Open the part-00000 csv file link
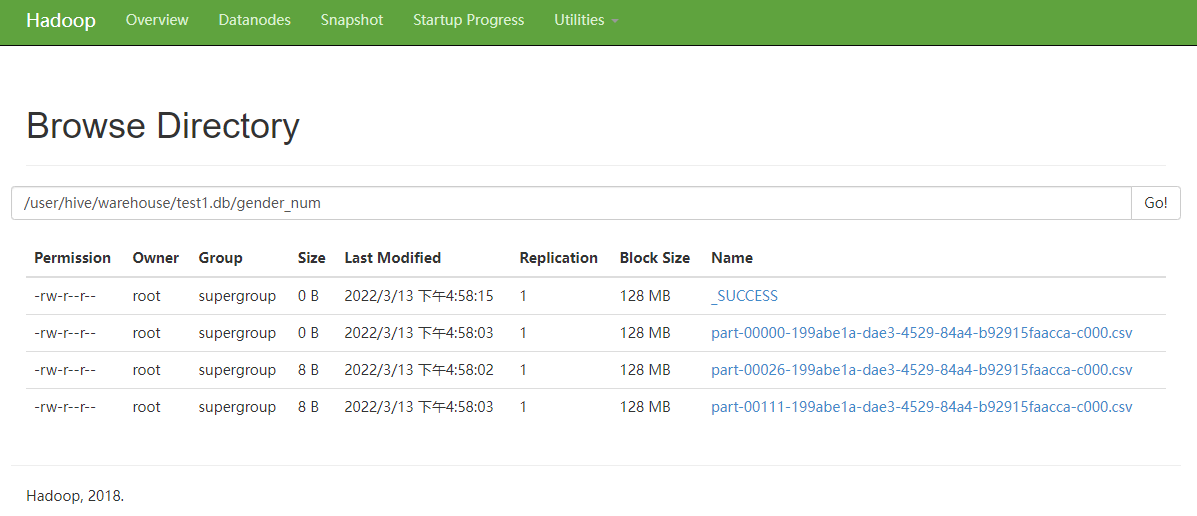 coord(921,333)
